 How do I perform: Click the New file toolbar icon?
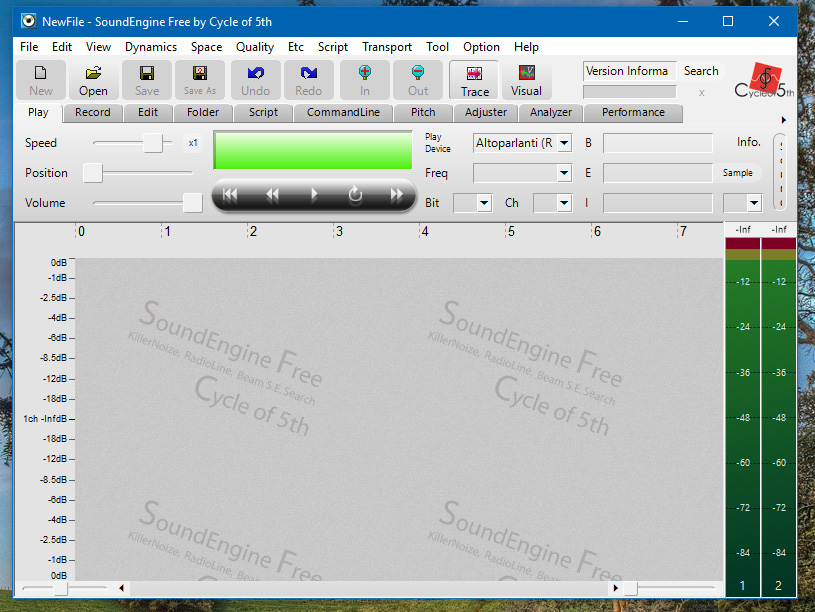(x=41, y=79)
